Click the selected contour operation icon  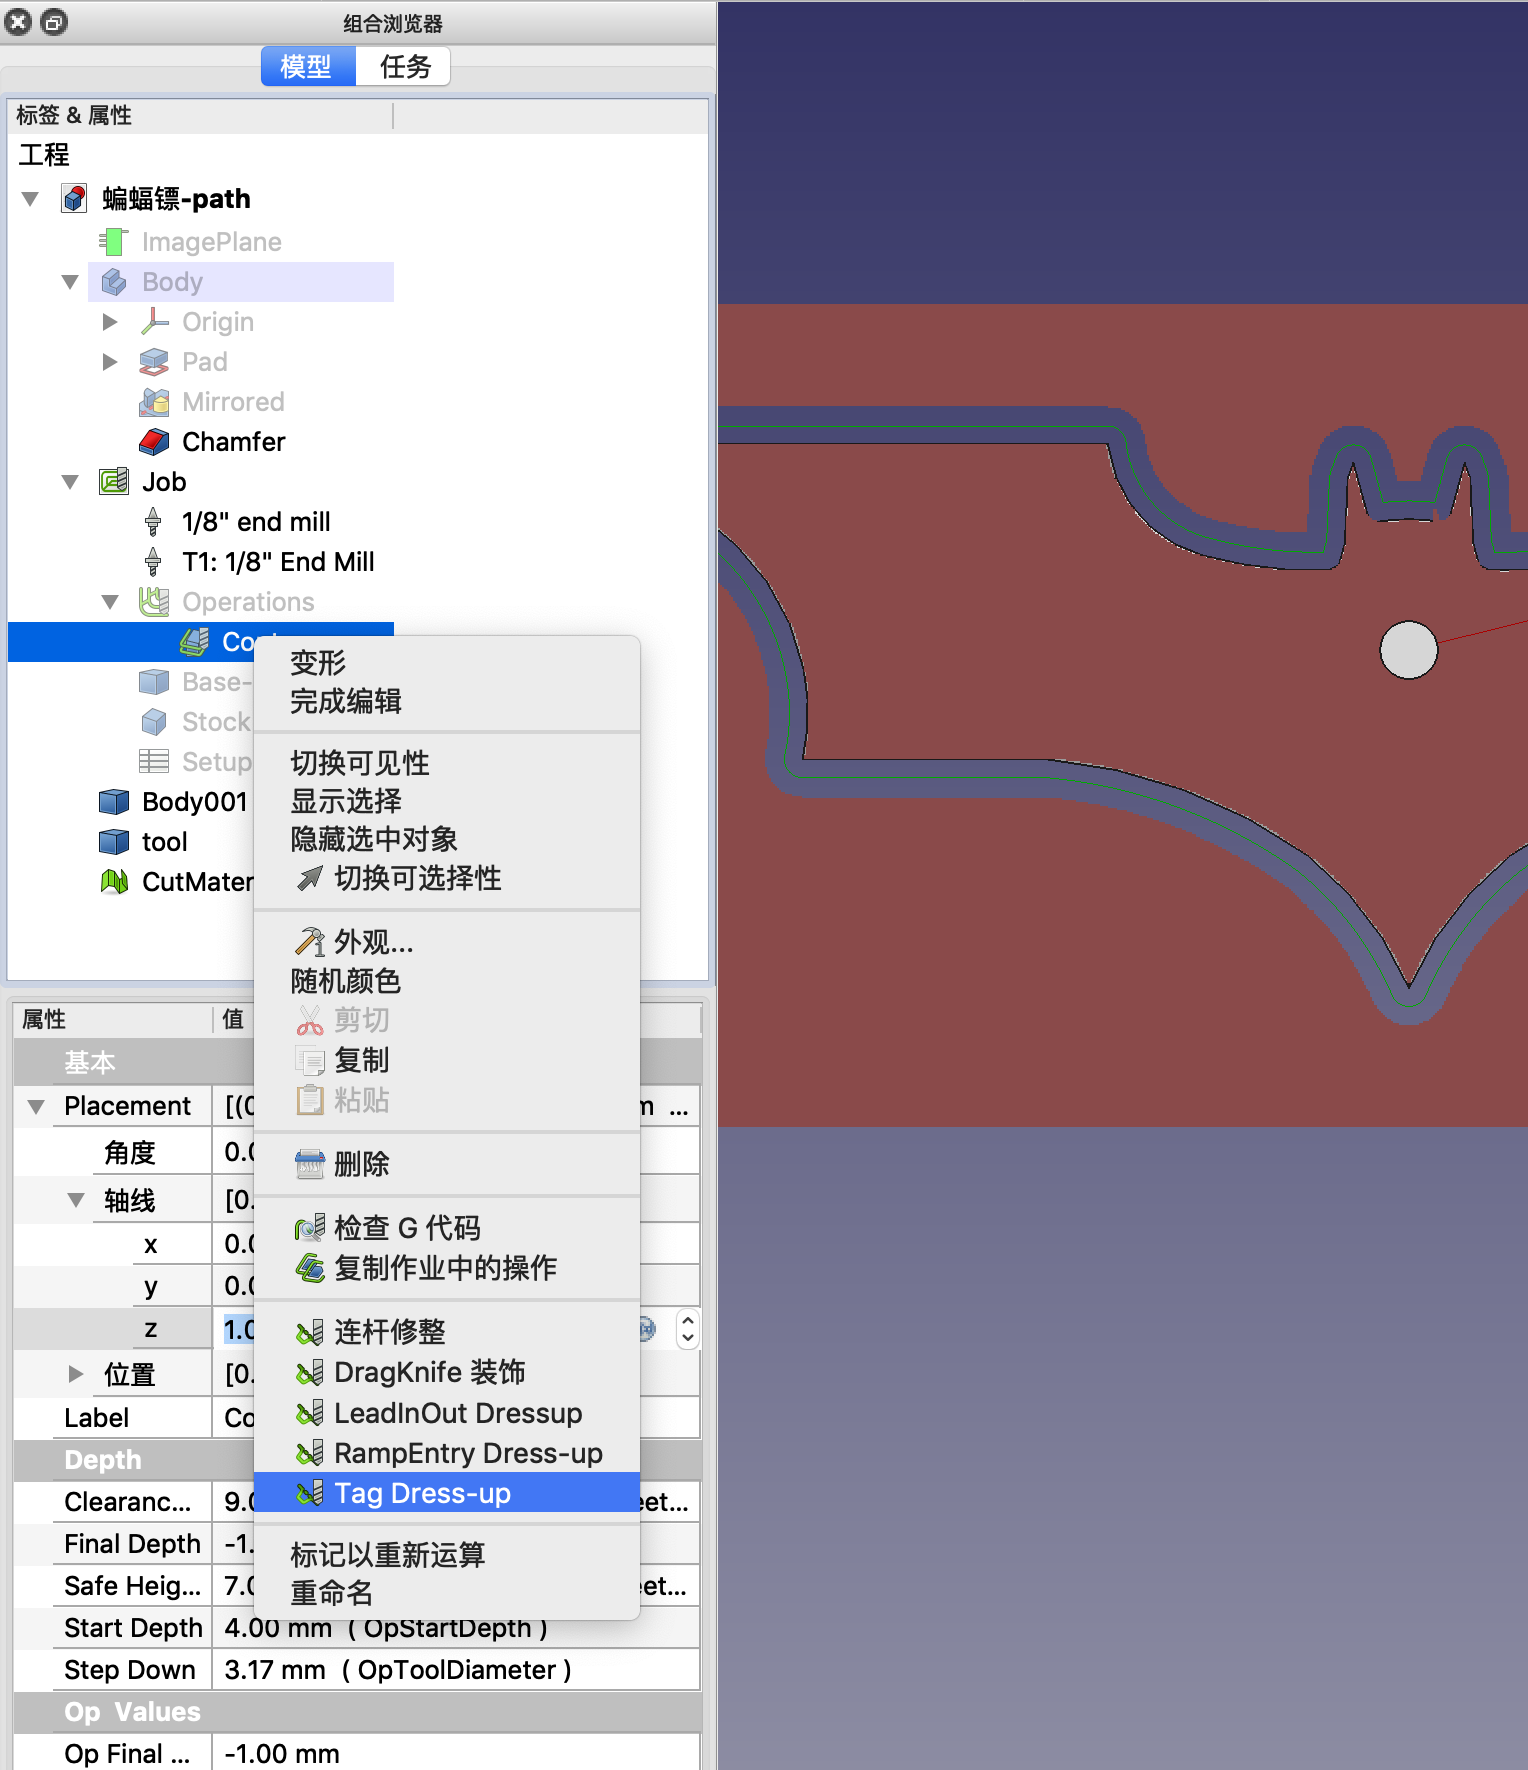point(194,641)
